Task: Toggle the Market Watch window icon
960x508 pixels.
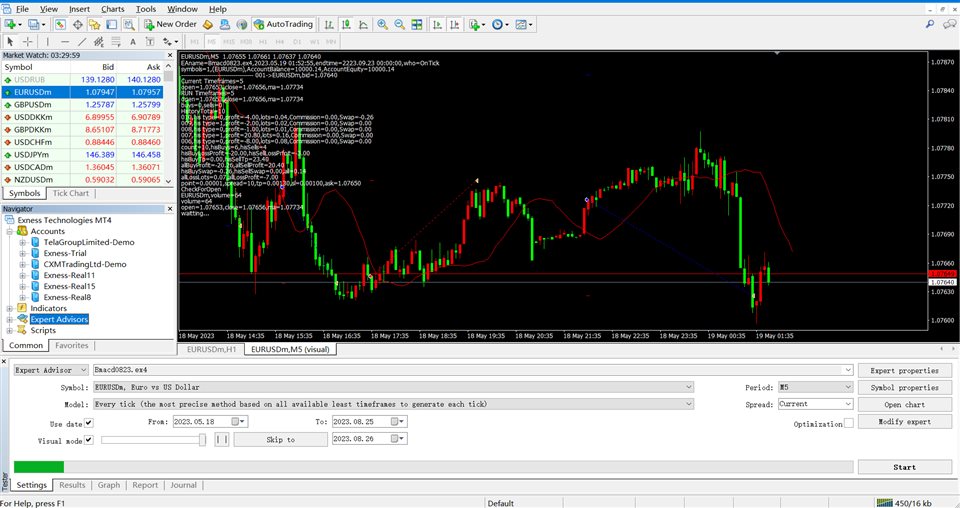Action: (x=60, y=24)
